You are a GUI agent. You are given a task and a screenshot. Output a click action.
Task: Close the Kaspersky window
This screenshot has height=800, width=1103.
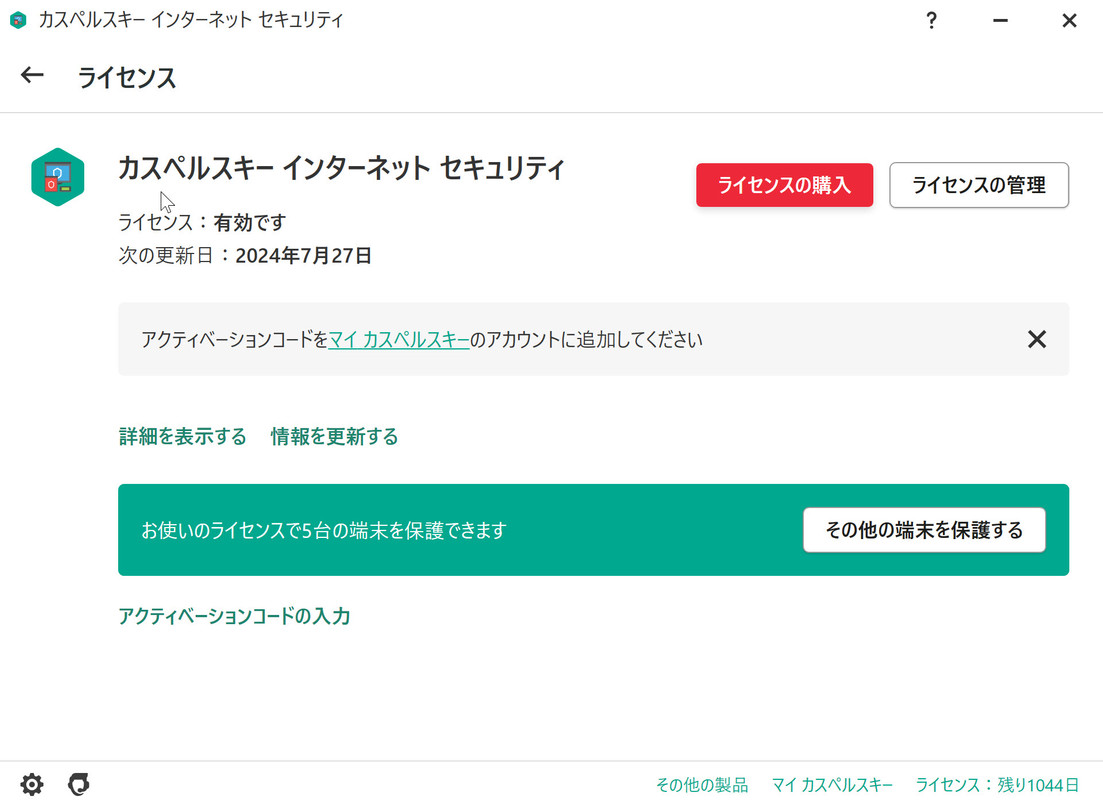click(1069, 20)
